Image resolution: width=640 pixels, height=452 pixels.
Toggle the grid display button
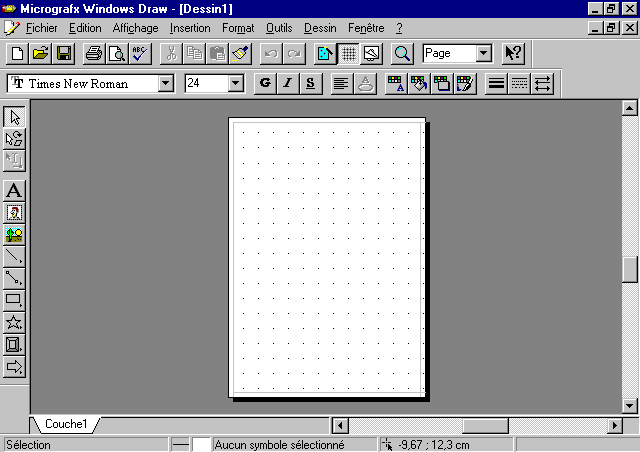point(349,53)
